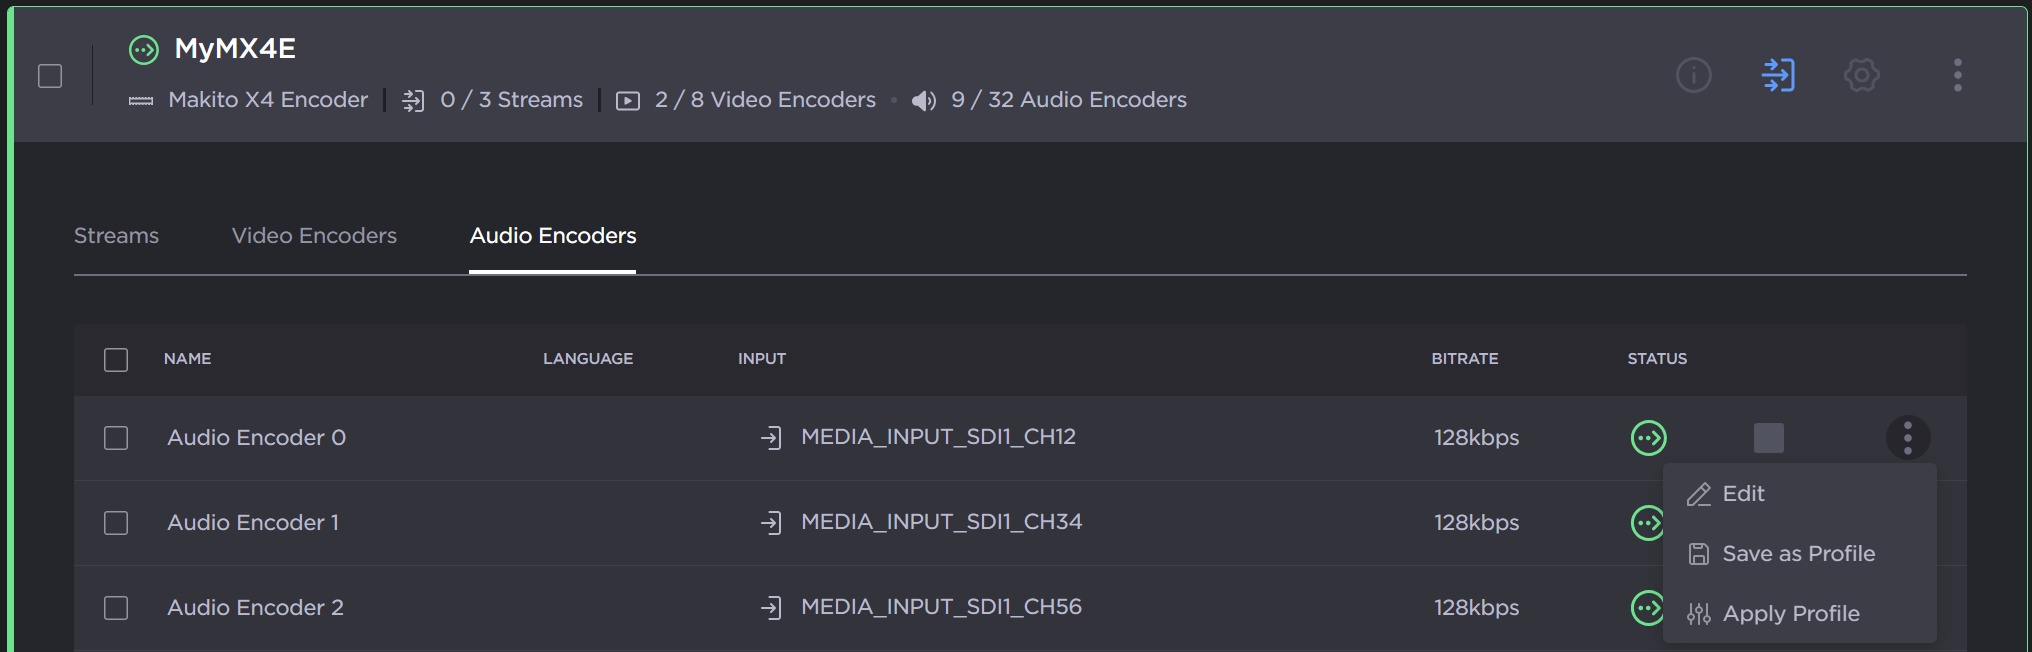The image size is (2032, 652).
Task: Click Audio Encoder 0 green status icon
Action: pos(1648,438)
